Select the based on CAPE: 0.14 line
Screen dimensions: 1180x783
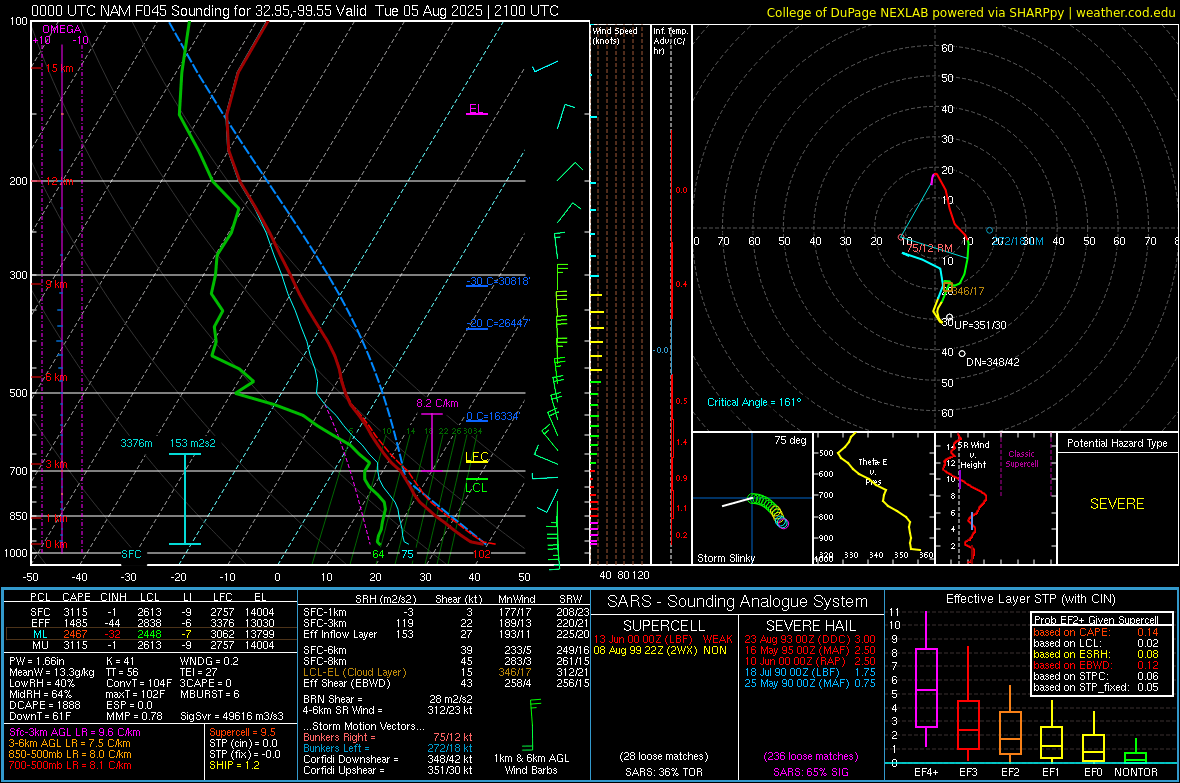pos(1096,632)
